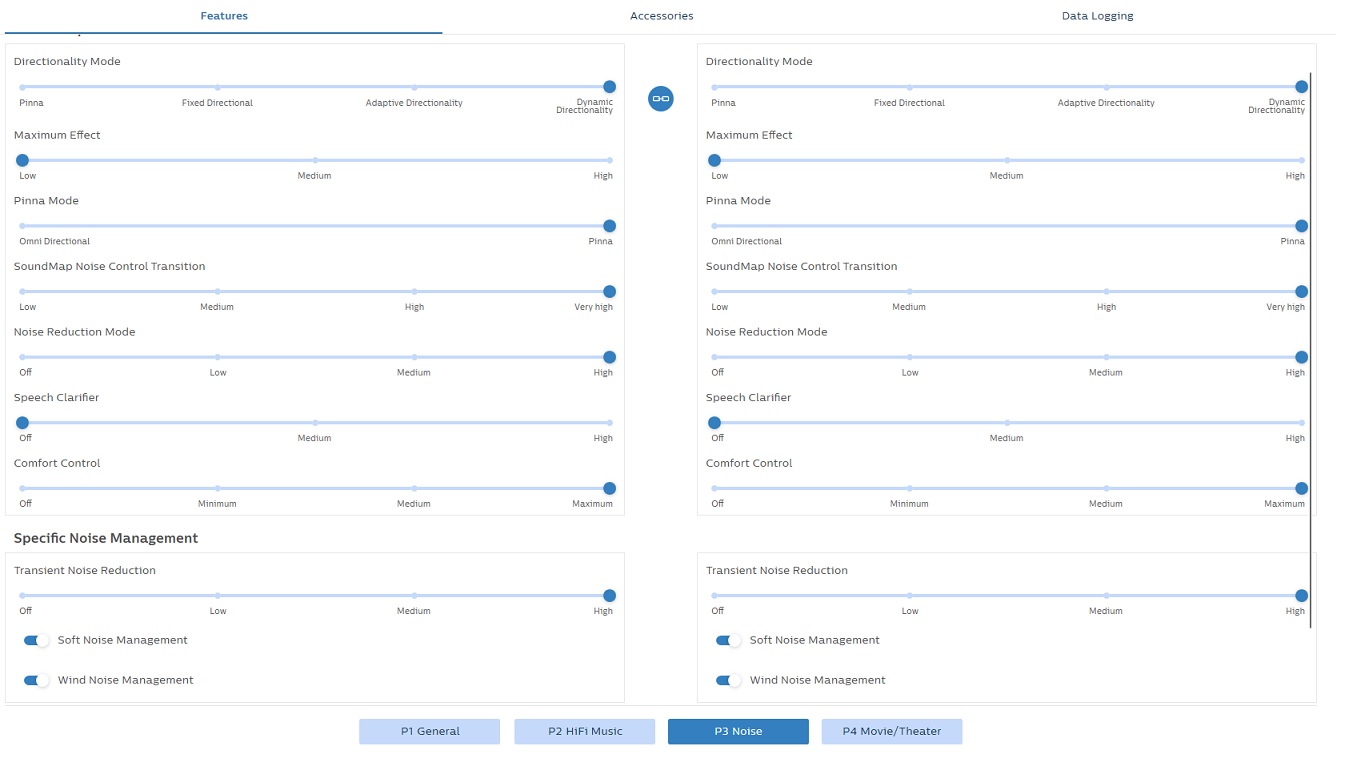The width and height of the screenshot is (1351, 760).
Task: Set right Pinna Mode to Omni Directional
Action: [714, 226]
